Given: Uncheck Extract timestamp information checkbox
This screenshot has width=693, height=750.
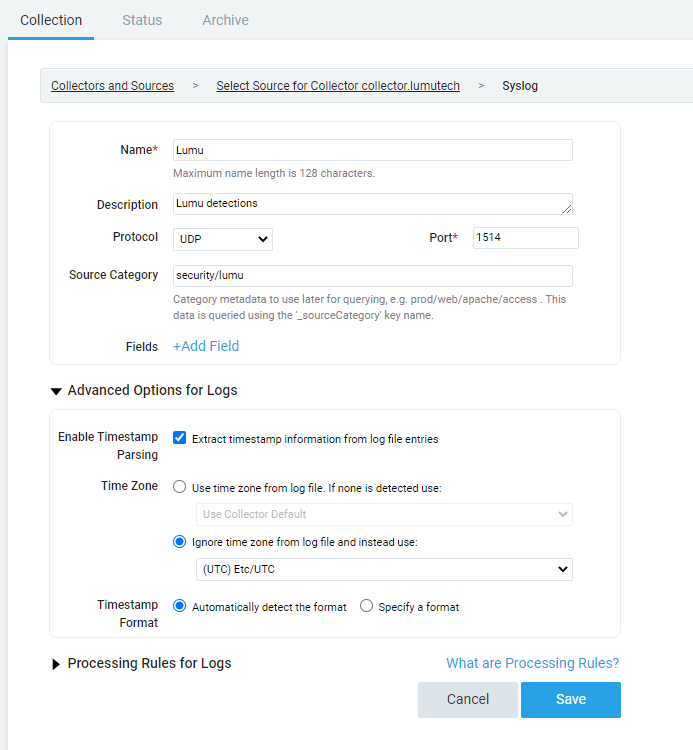Looking at the screenshot, I should coord(180,438).
